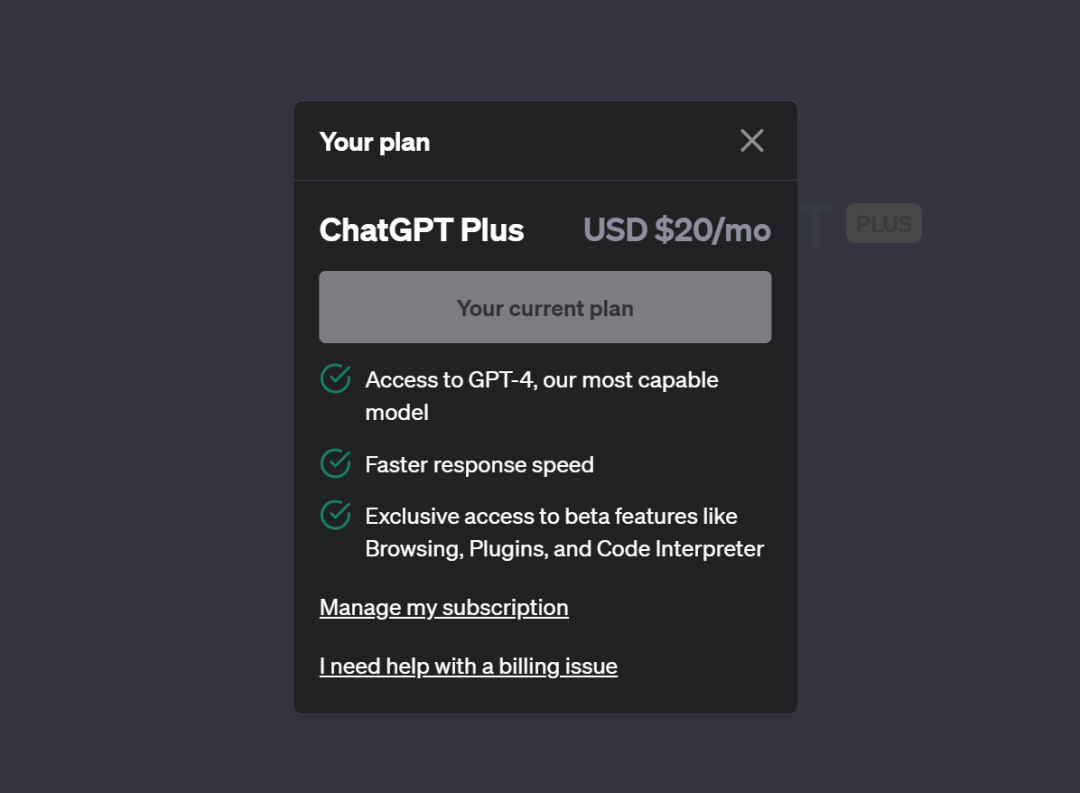The width and height of the screenshot is (1080, 793).
Task: Click the Faster response speed text
Action: pyautogui.click(x=479, y=465)
